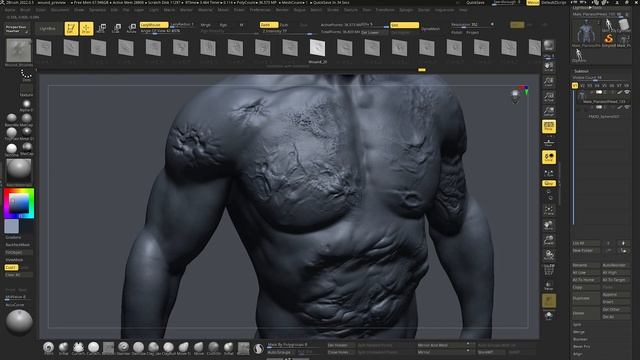Expand the Boolean section
This screenshot has width=640, height=360.
[x=580, y=340]
